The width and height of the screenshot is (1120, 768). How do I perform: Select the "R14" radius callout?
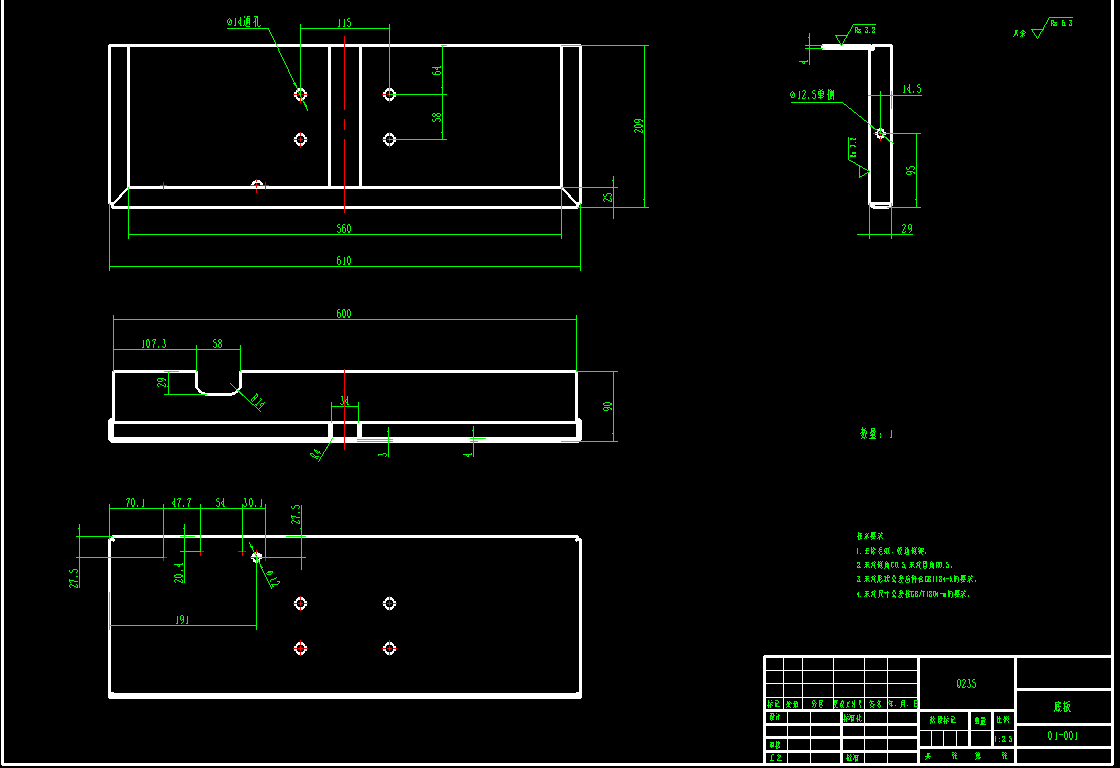pos(257,402)
